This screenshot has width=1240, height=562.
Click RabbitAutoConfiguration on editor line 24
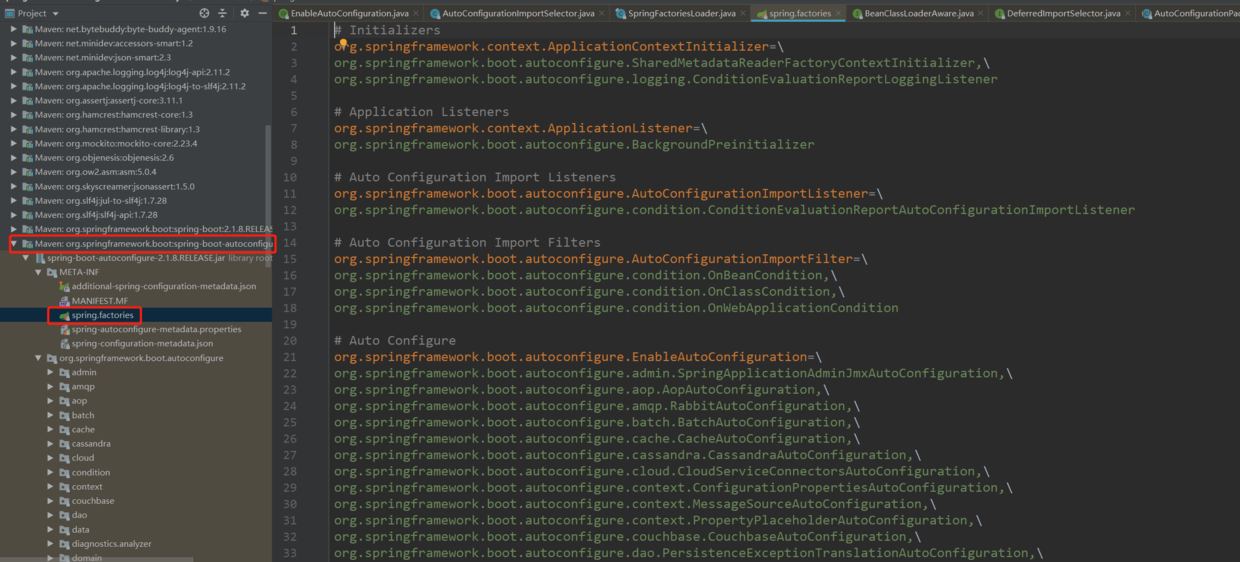tap(763, 406)
